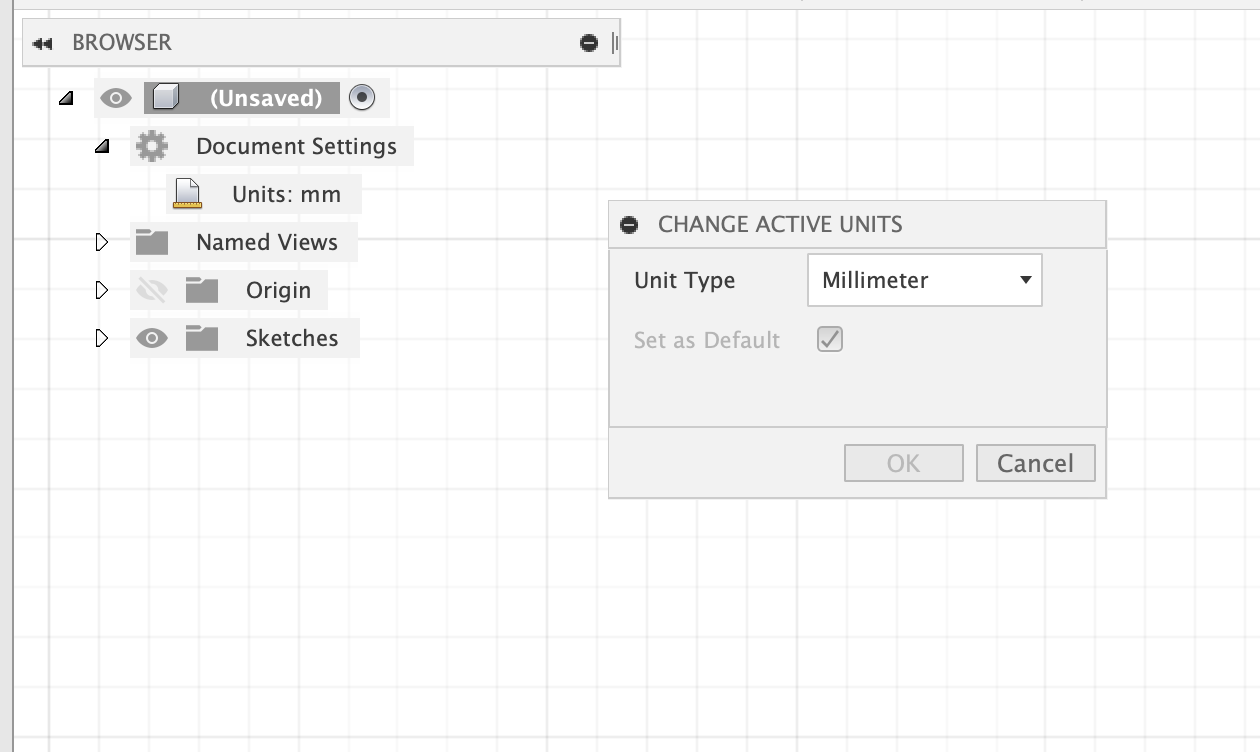The height and width of the screenshot is (752, 1260).
Task: Click the Origin folder icon
Action: (x=202, y=290)
